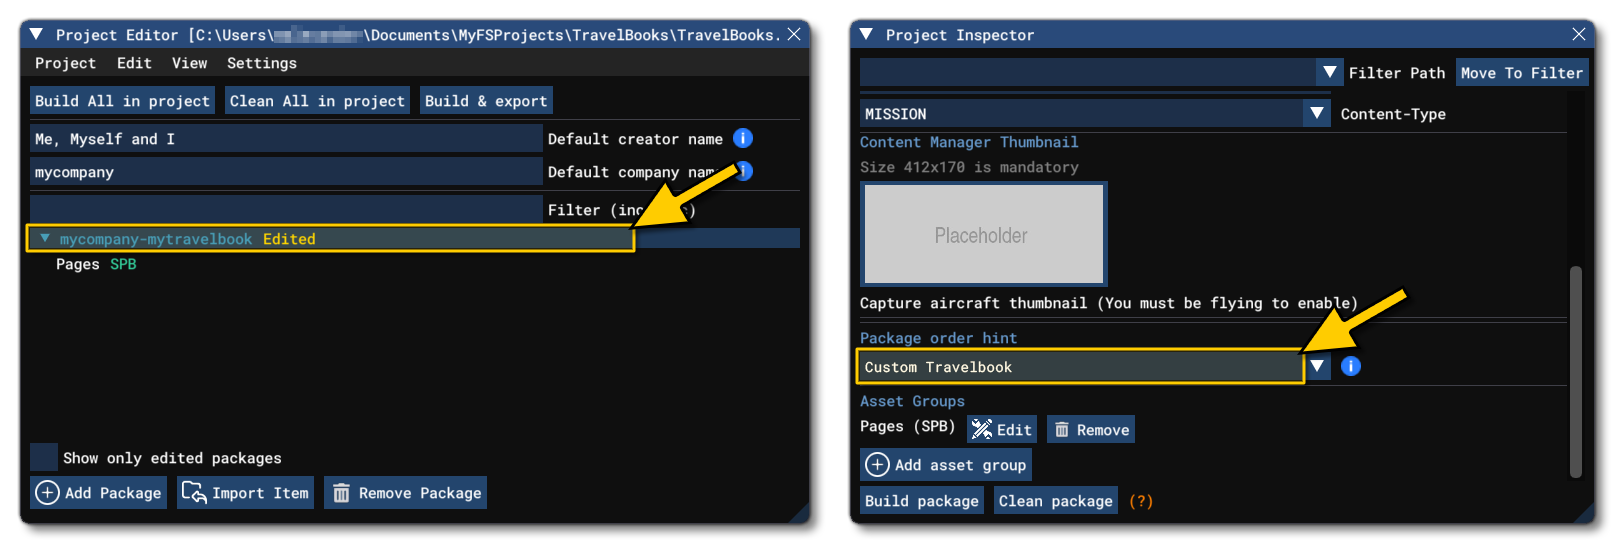The image size is (1615, 544).
Task: Collapse the mycompany-mytravelbook package tree node
Action: coord(45,238)
